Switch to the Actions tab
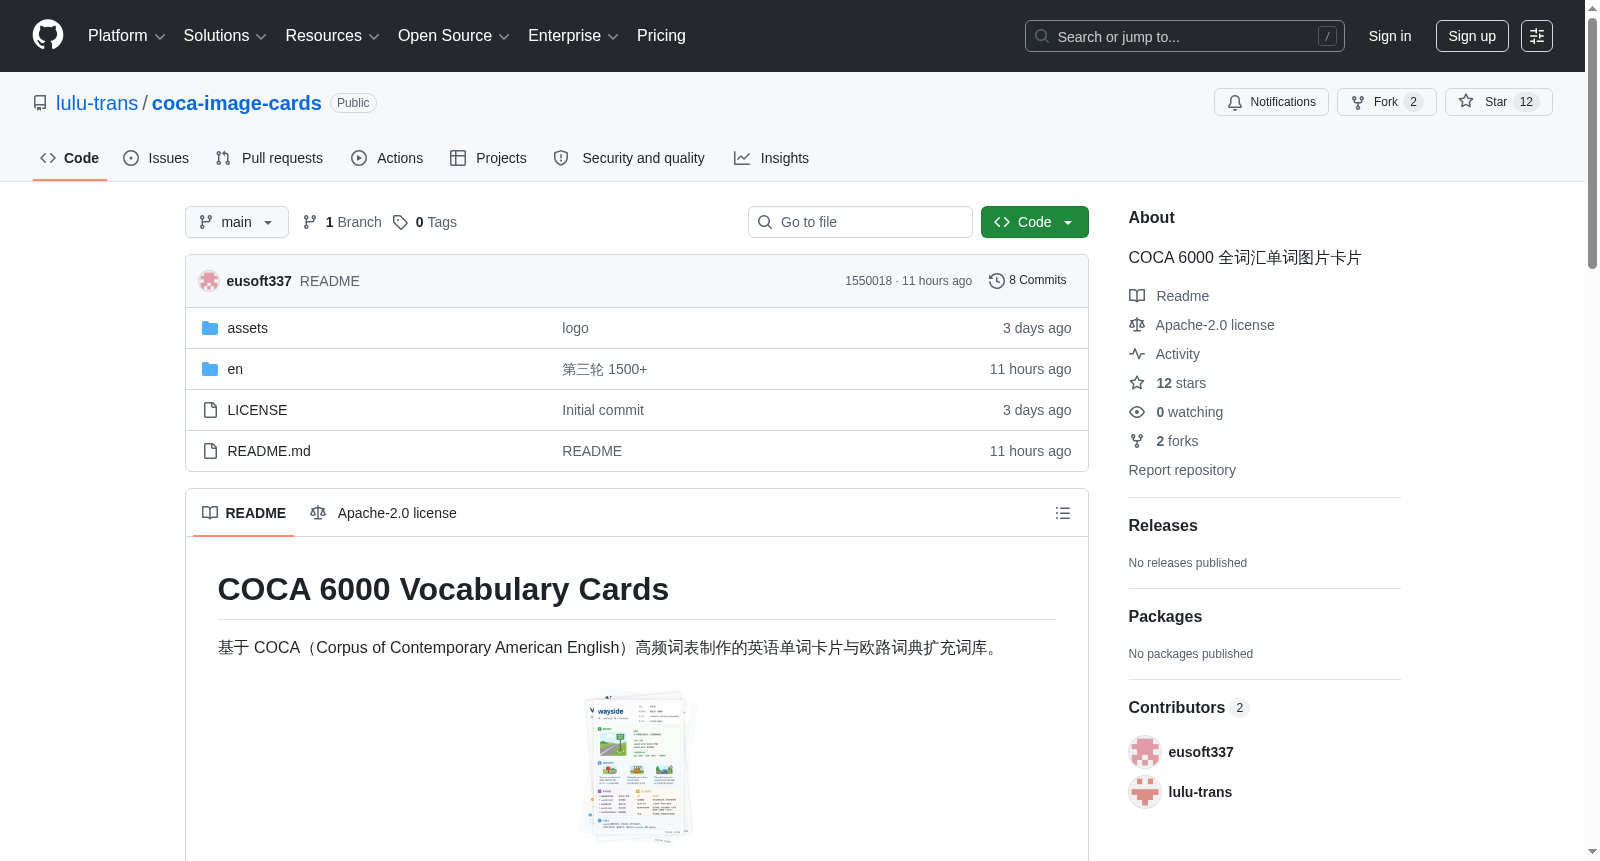The width and height of the screenshot is (1600, 861). [387, 158]
